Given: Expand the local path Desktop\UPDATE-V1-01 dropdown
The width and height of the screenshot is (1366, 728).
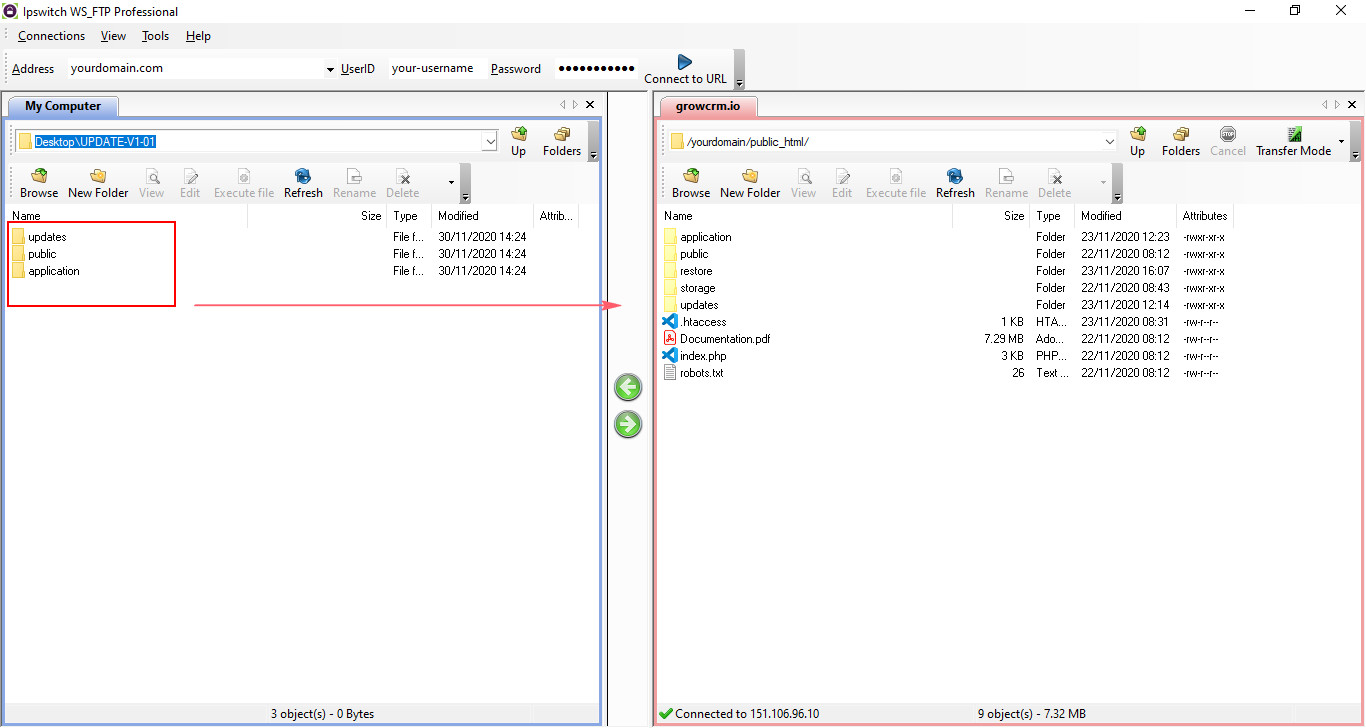Looking at the screenshot, I should 490,142.
